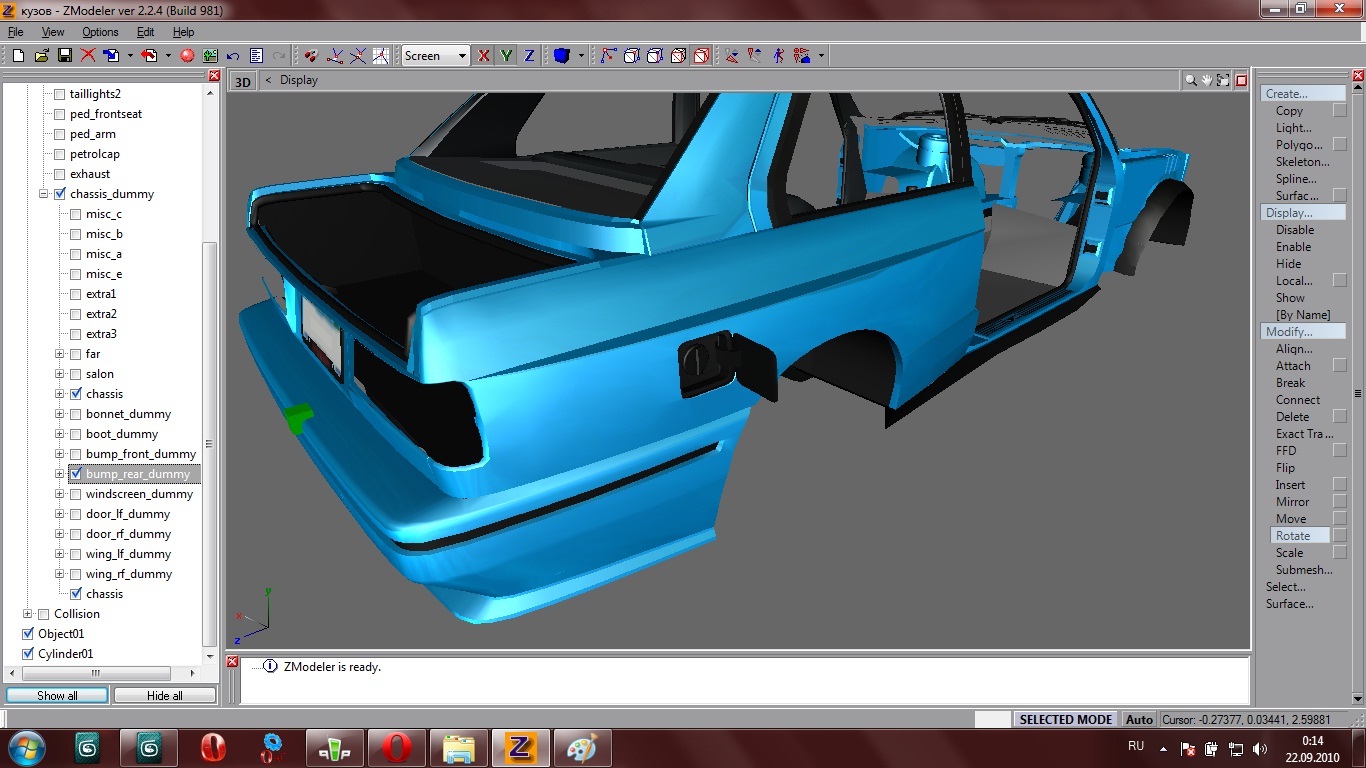Image resolution: width=1366 pixels, height=768 pixels.
Task: Uncheck the bump_rear_dummy checkbox
Action: tap(75, 474)
